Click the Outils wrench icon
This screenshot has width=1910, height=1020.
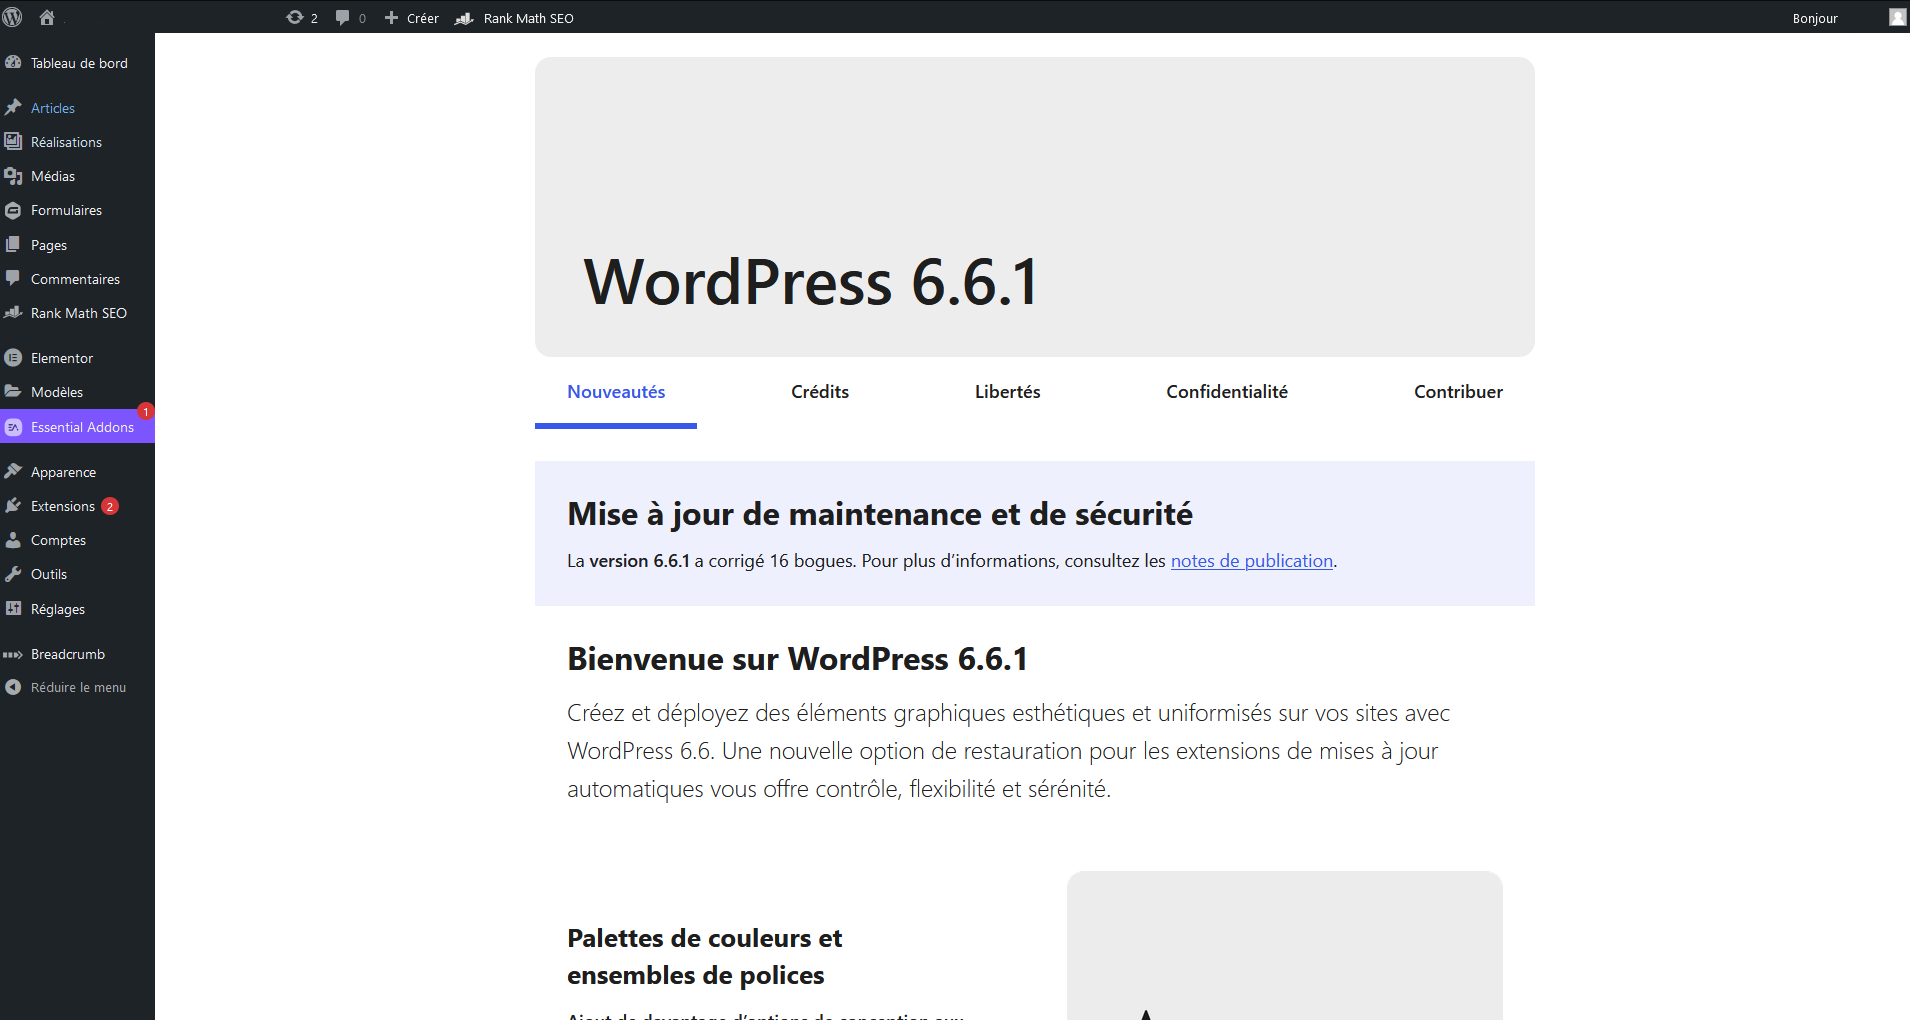[x=13, y=573]
